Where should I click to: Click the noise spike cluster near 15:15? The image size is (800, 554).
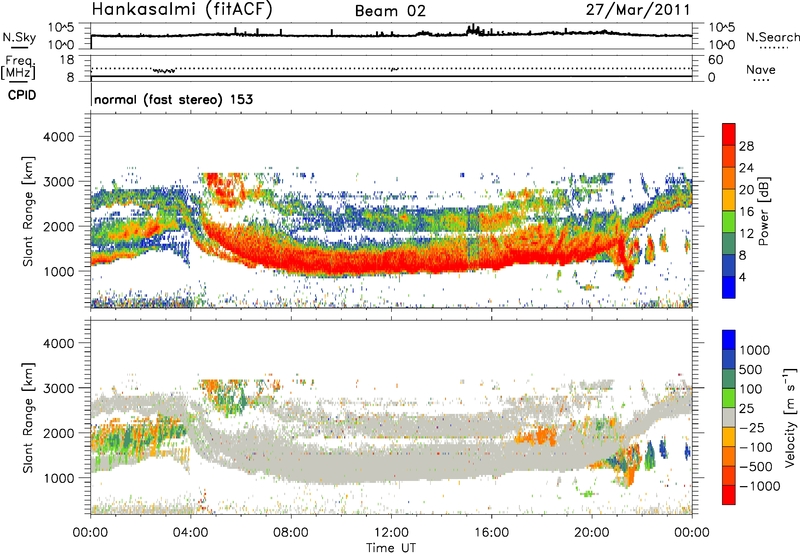pos(474,30)
